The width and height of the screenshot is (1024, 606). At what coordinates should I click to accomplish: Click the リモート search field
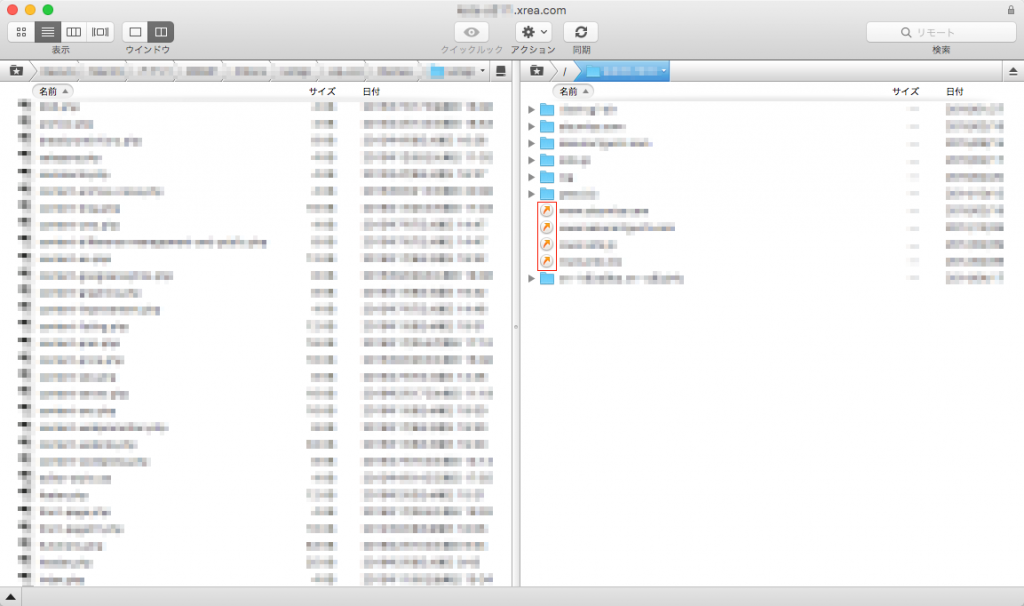(x=941, y=32)
